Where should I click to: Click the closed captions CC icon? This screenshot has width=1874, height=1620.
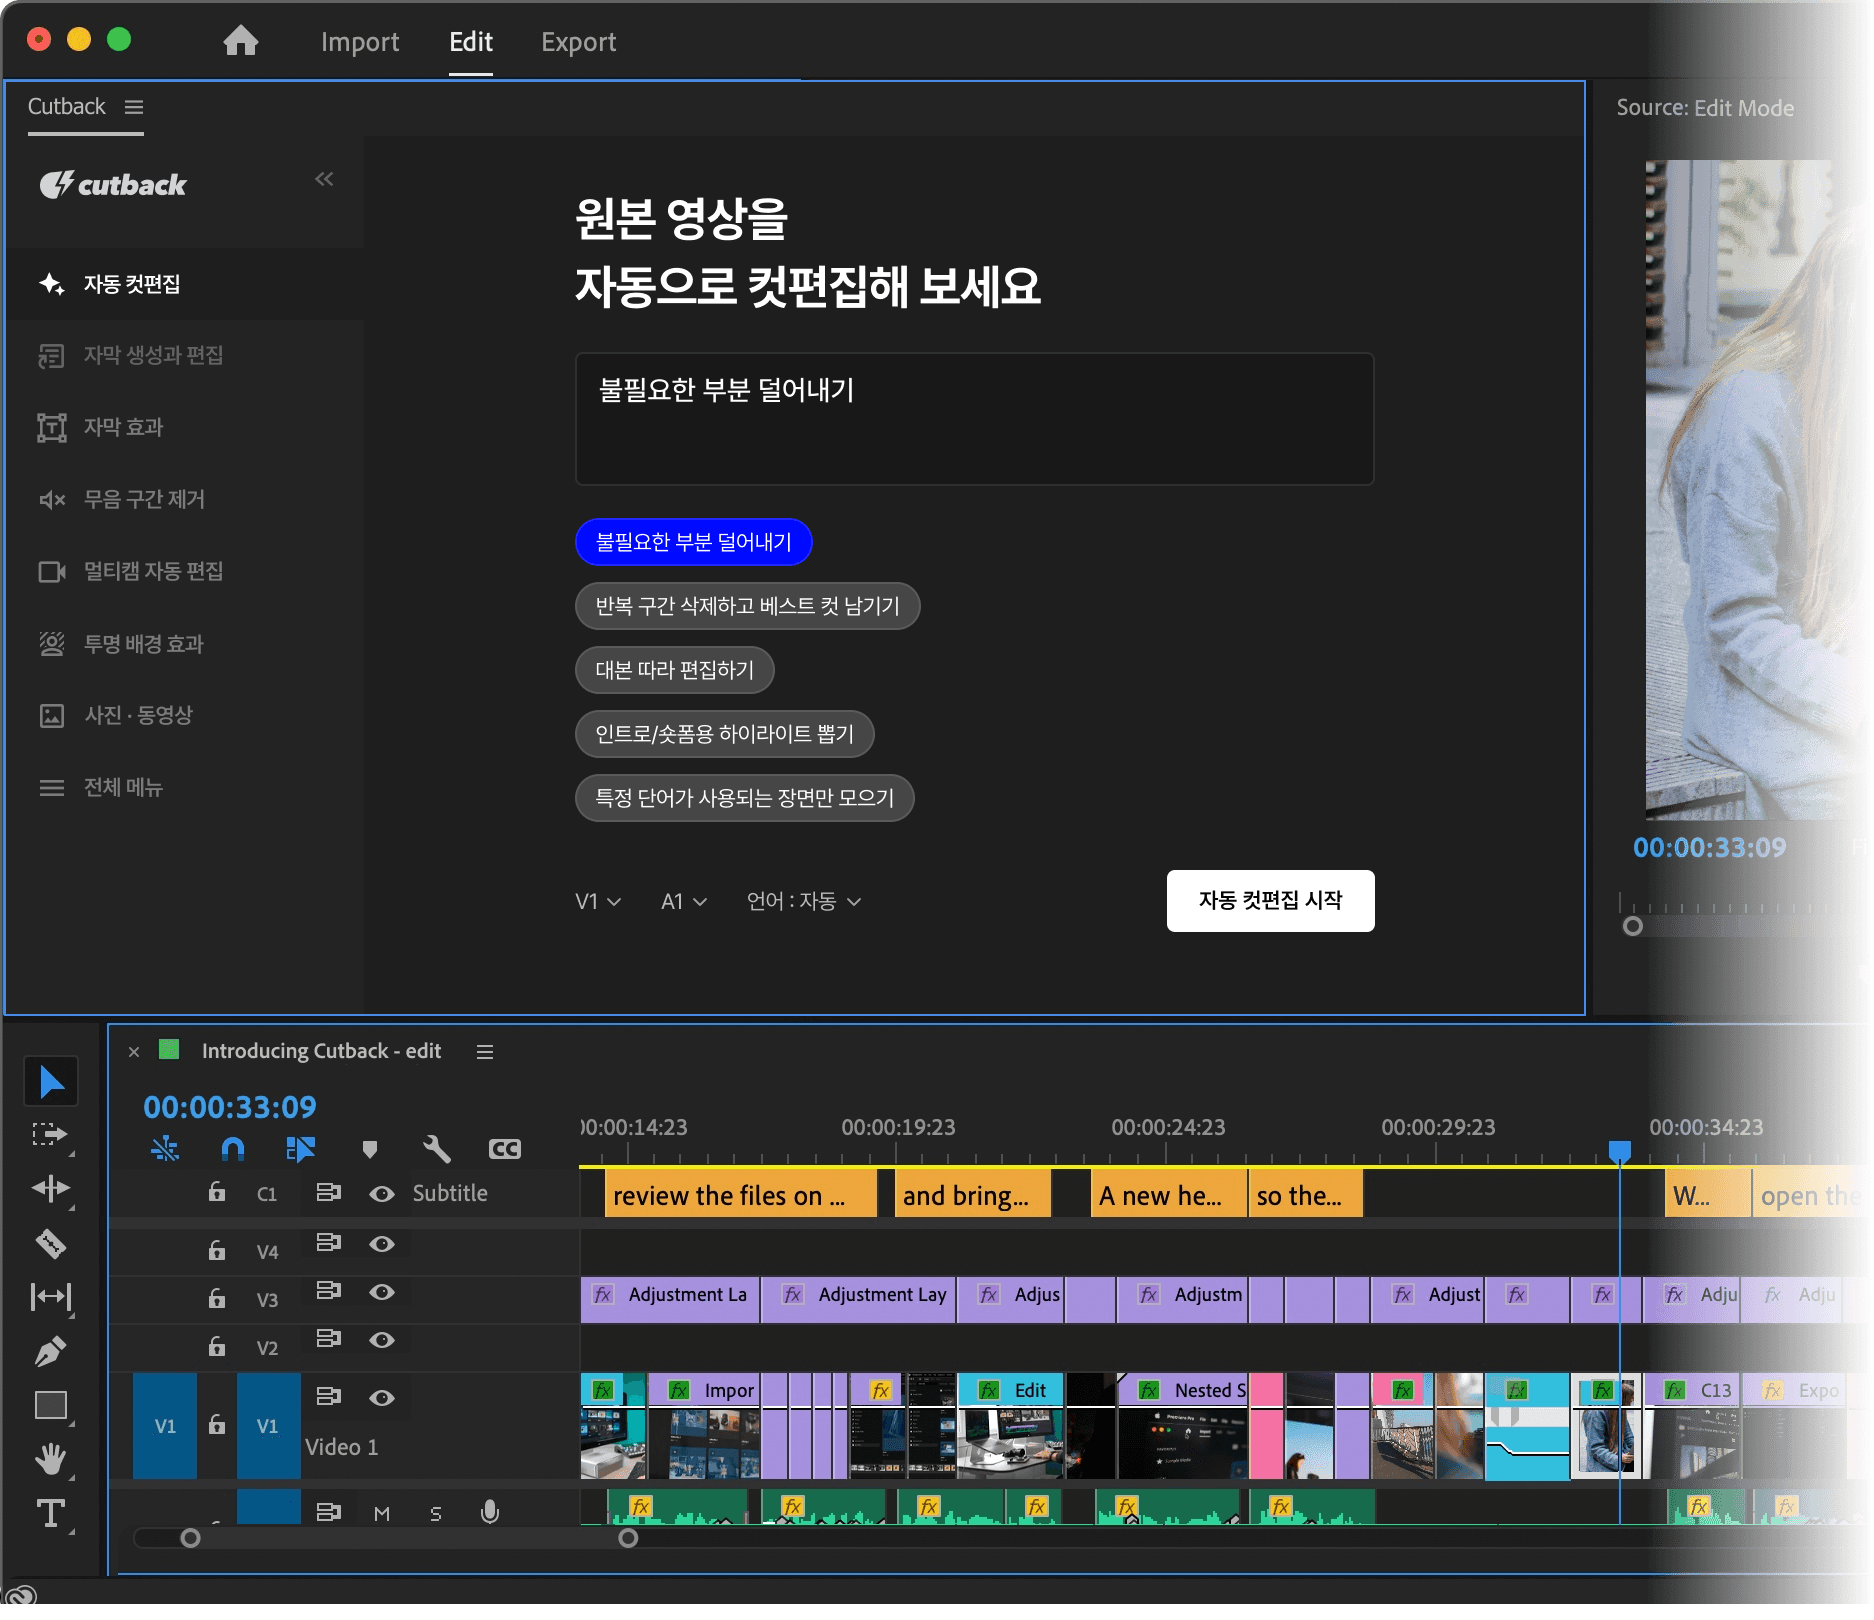coord(504,1149)
